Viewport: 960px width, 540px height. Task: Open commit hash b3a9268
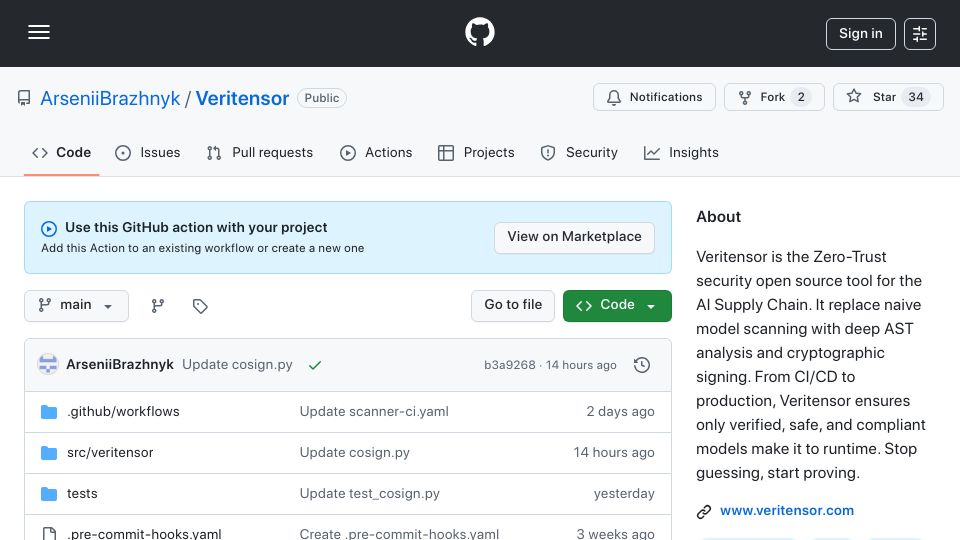click(x=509, y=365)
